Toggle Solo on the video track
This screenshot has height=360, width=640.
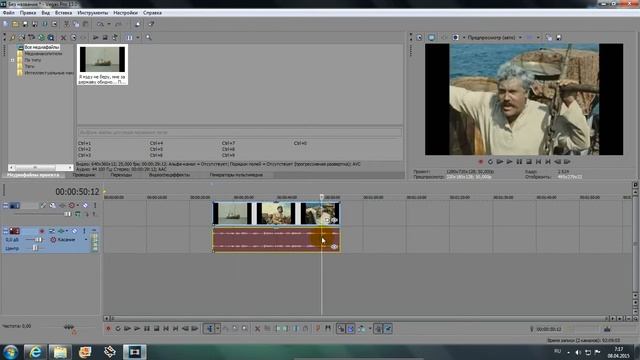[x=95, y=205]
